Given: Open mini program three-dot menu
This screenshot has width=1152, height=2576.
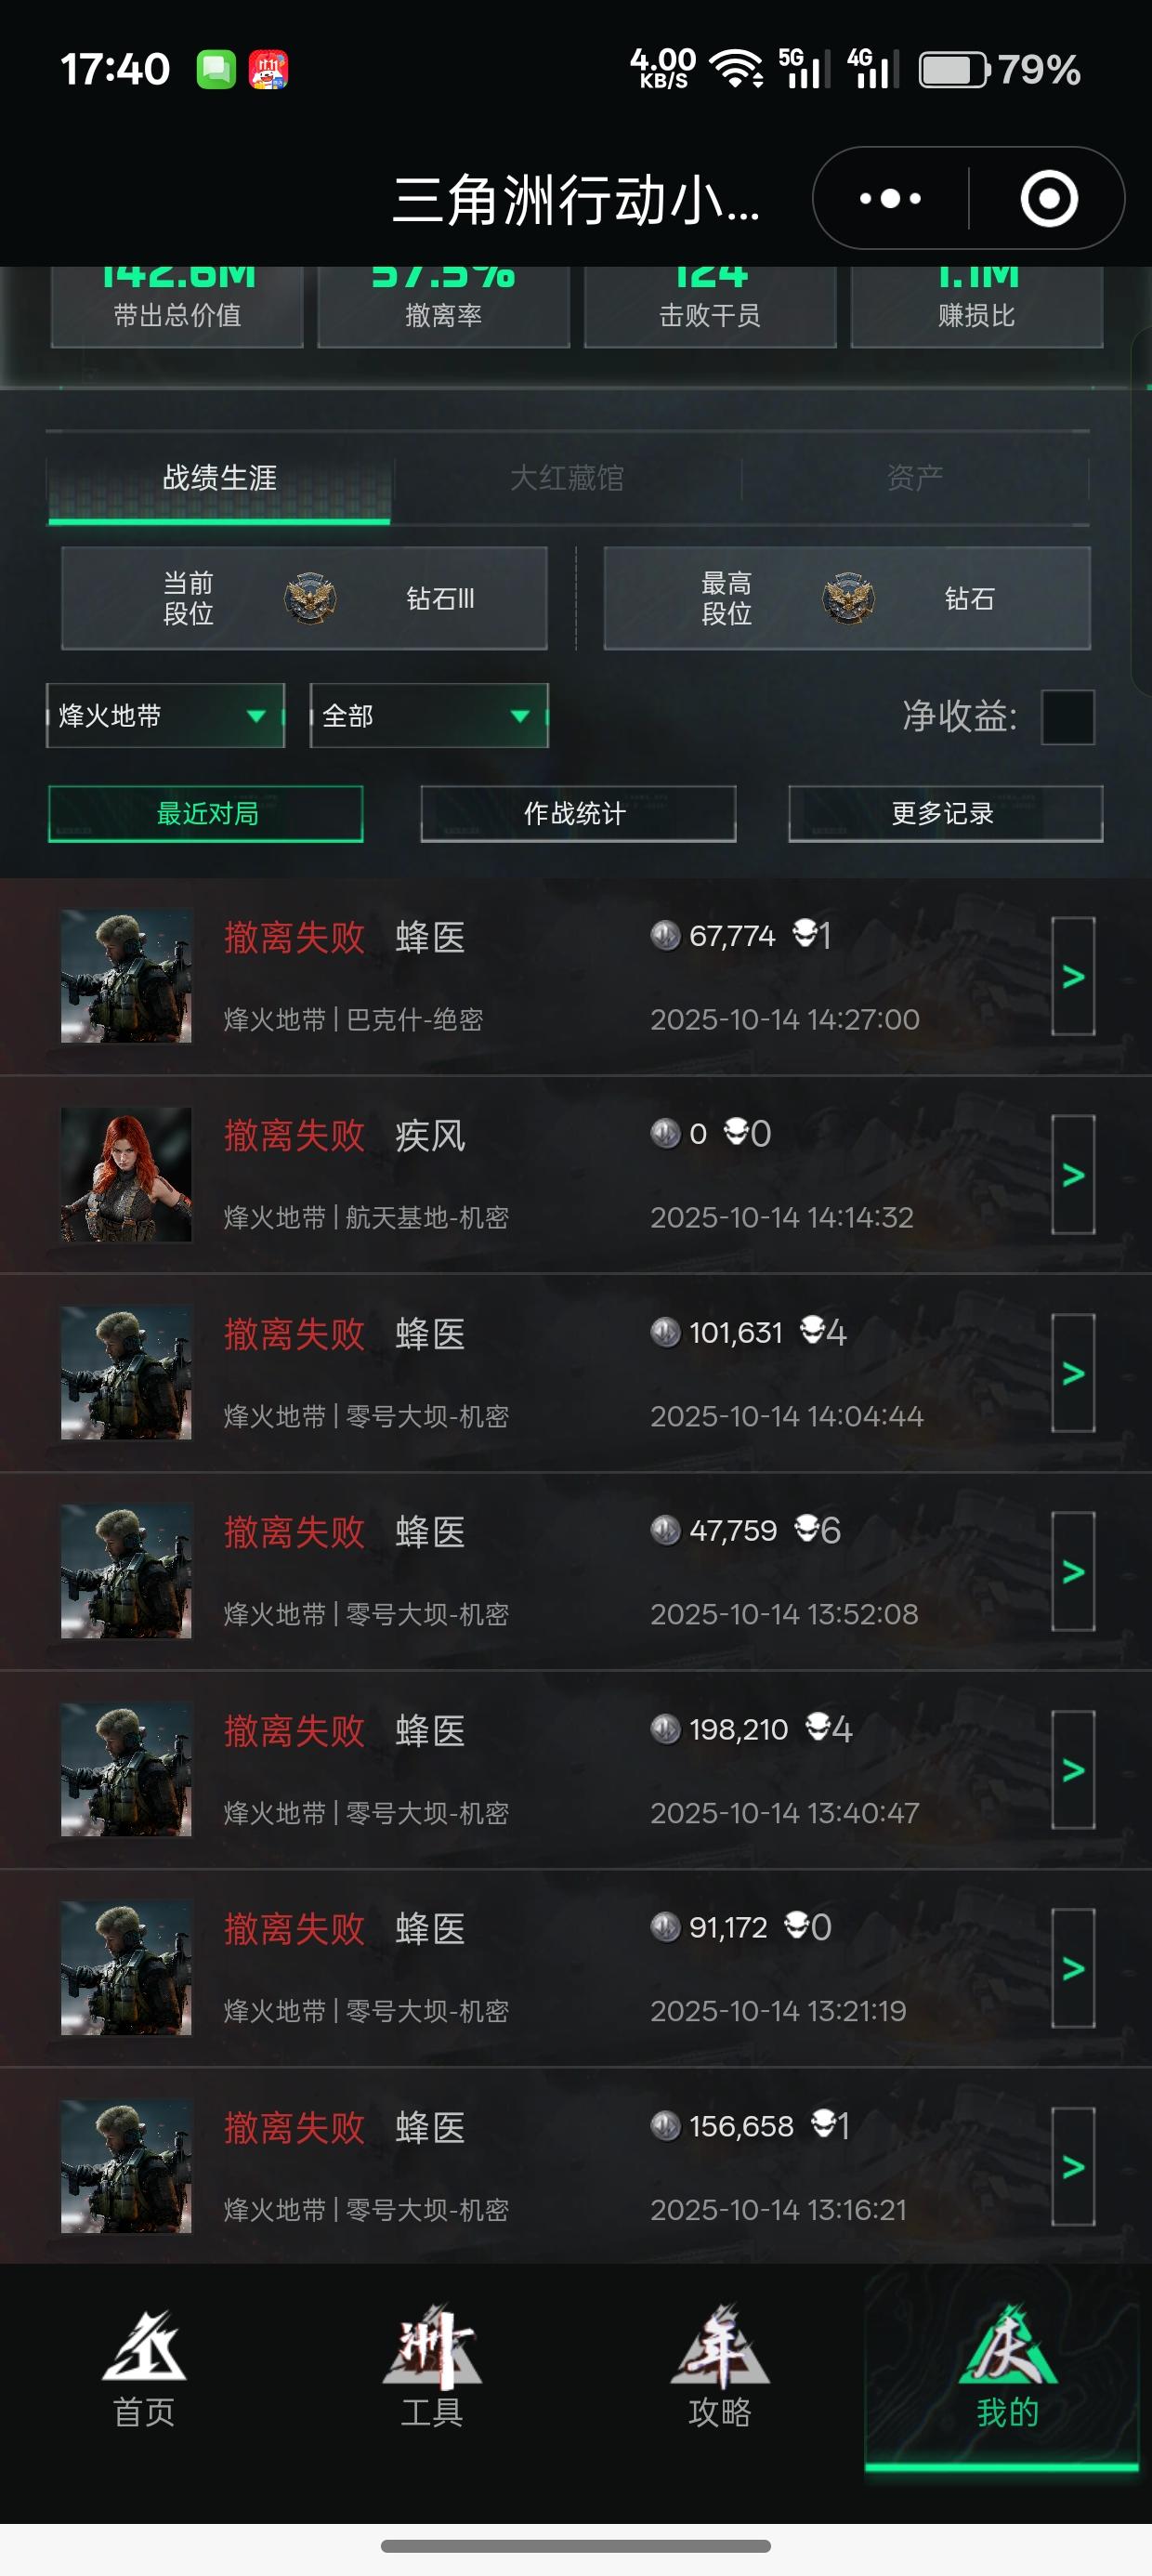Looking at the screenshot, I should 890,198.
